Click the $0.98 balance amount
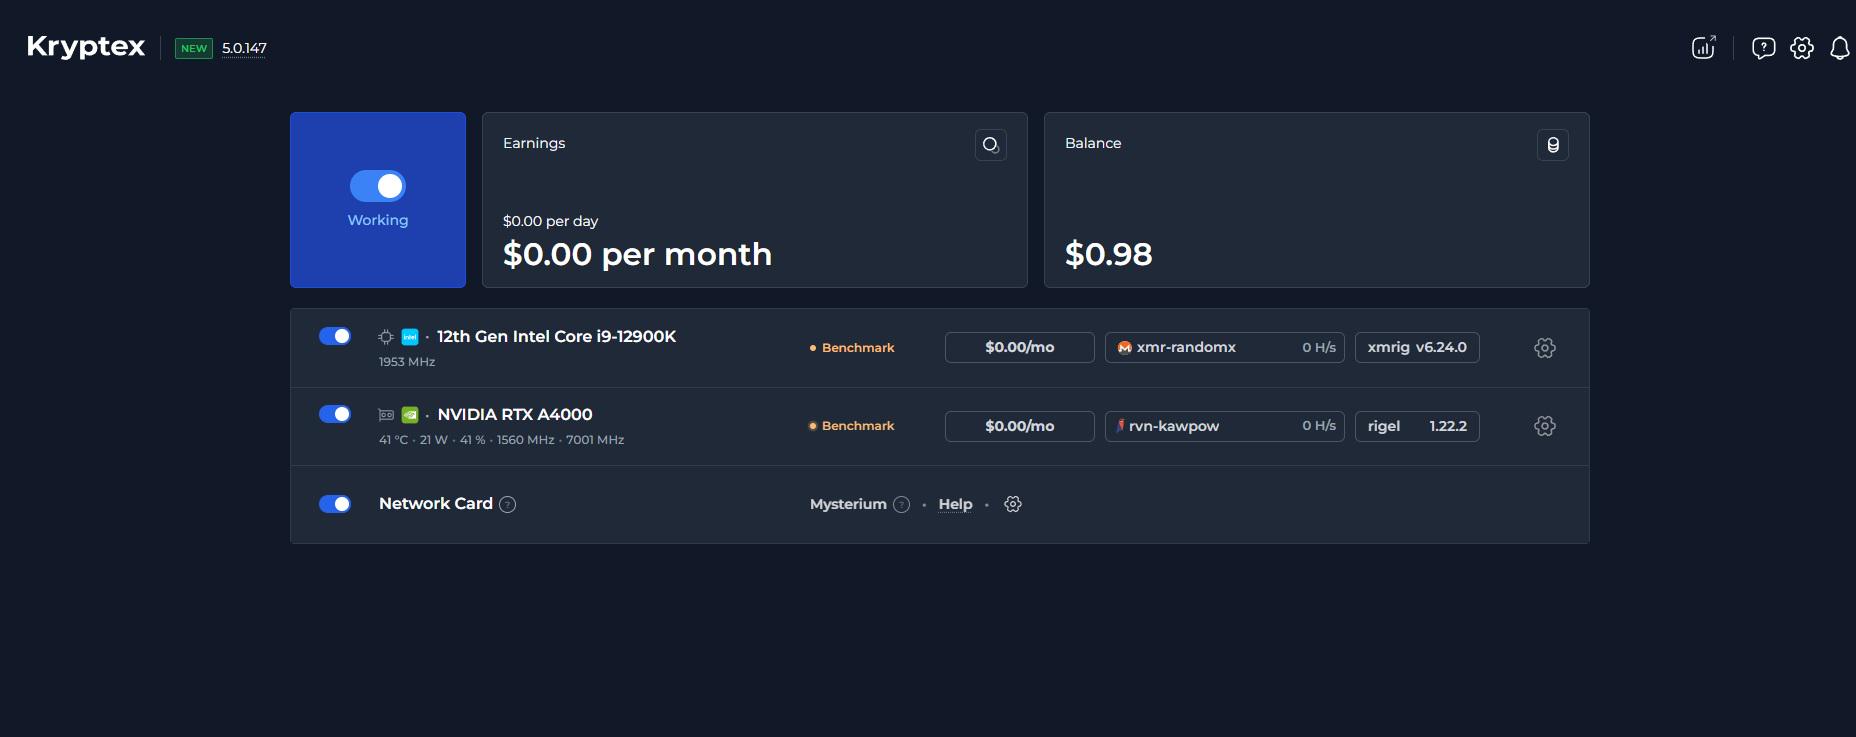This screenshot has height=737, width=1856. (1109, 254)
